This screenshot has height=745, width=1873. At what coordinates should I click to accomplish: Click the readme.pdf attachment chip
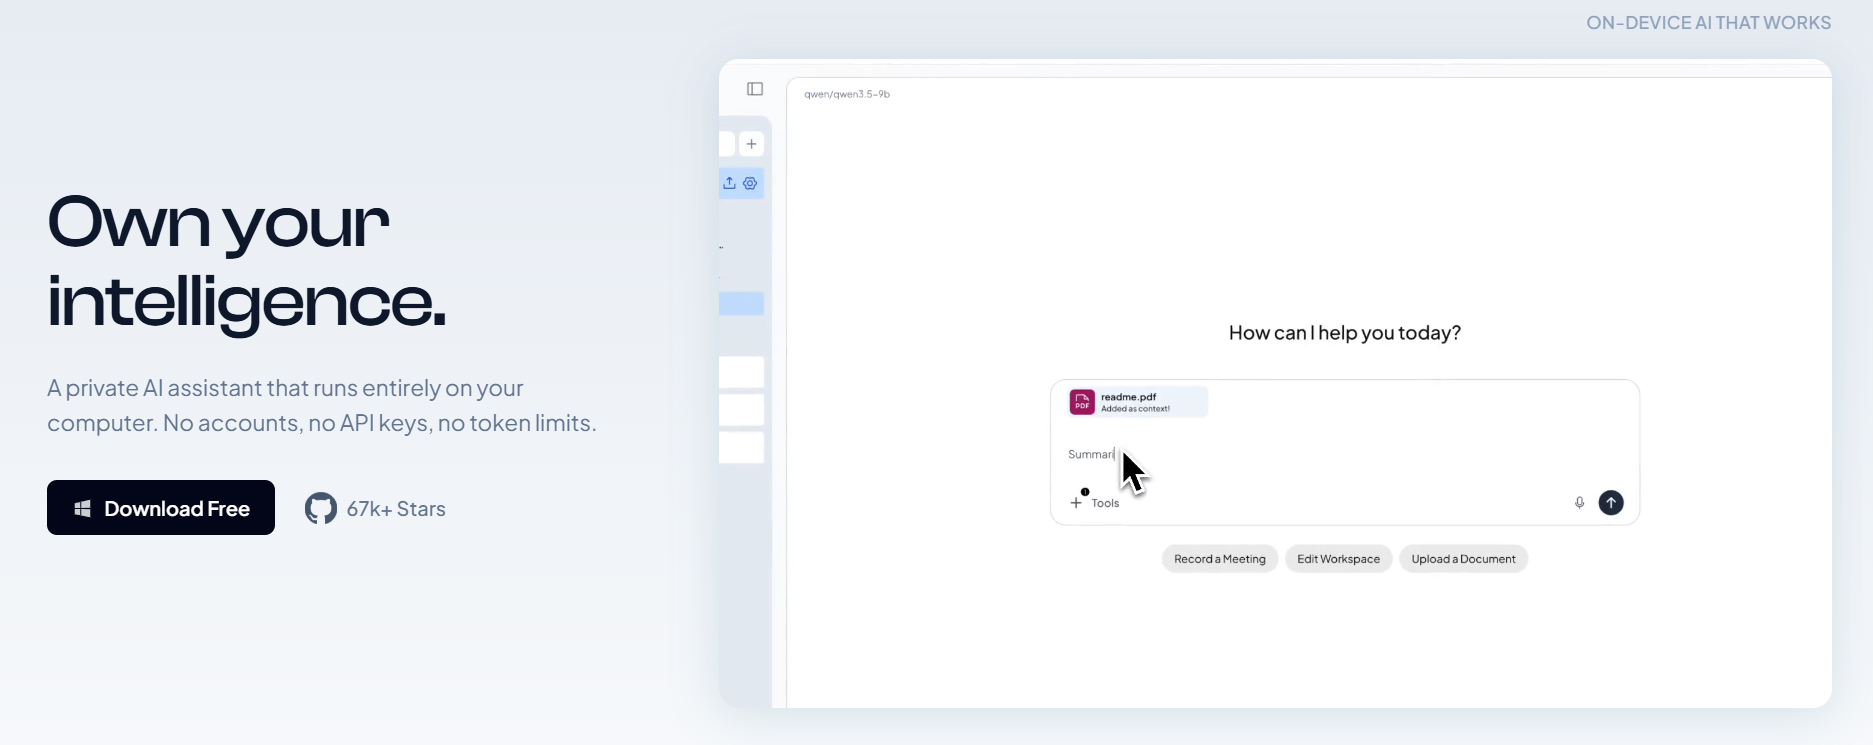tap(1138, 402)
